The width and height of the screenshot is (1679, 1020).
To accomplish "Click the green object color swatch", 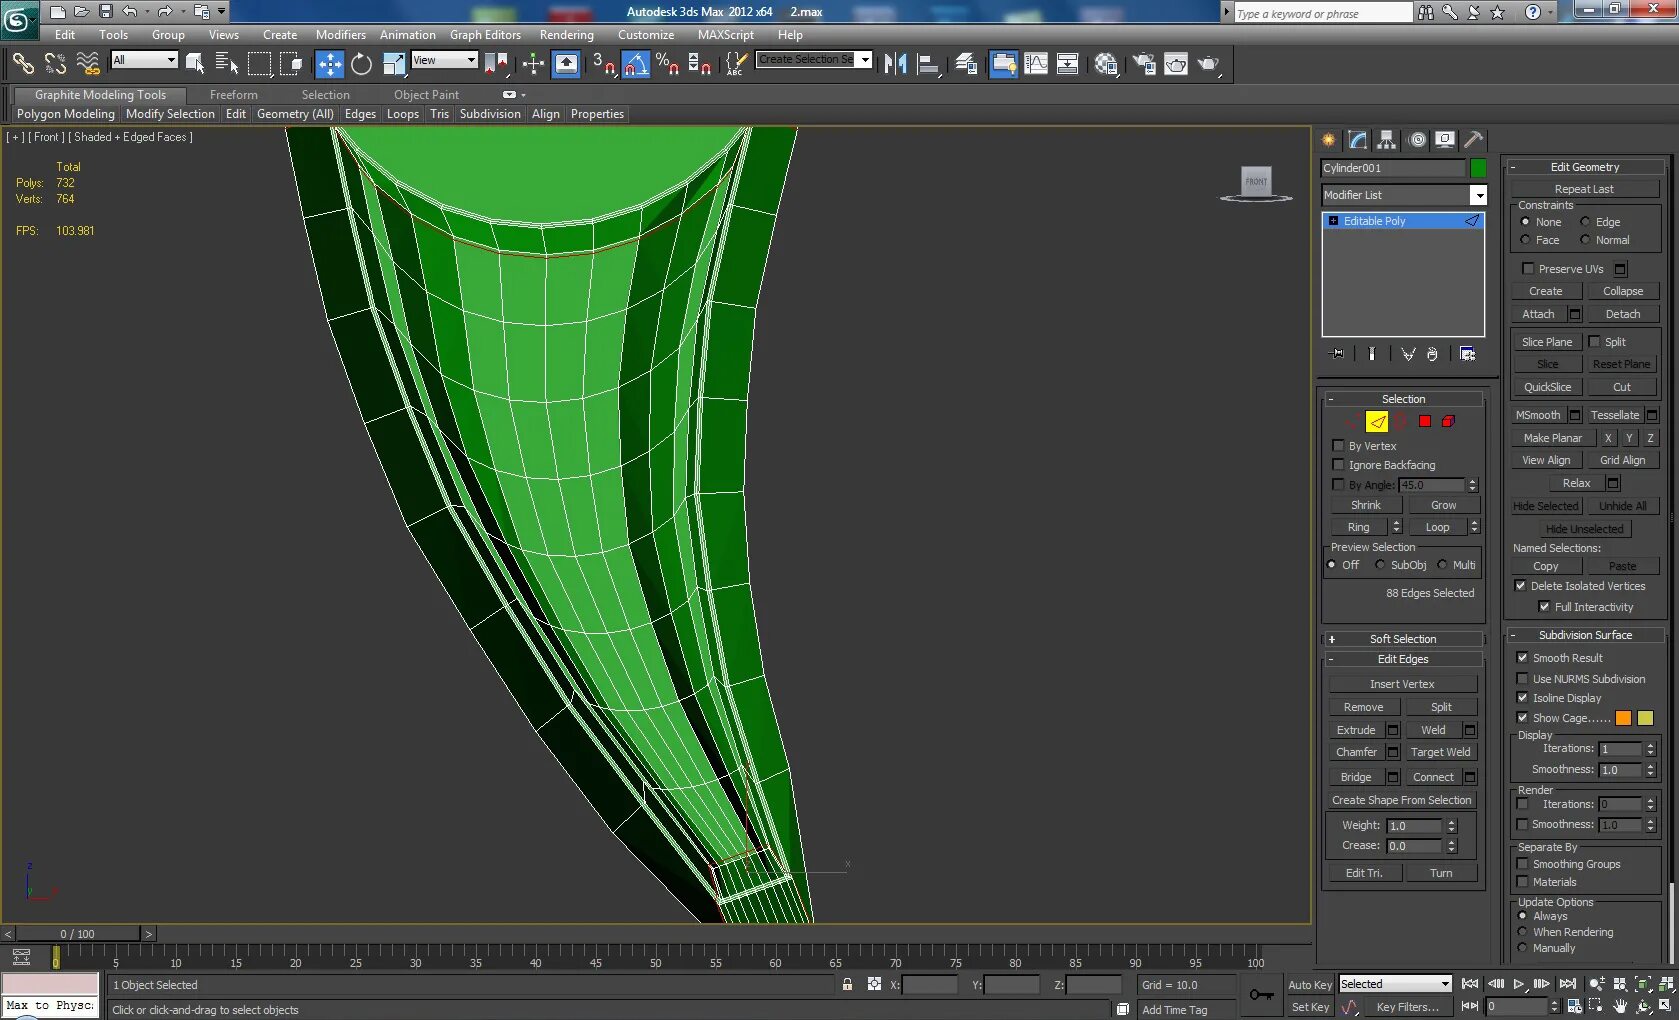I will tap(1478, 168).
